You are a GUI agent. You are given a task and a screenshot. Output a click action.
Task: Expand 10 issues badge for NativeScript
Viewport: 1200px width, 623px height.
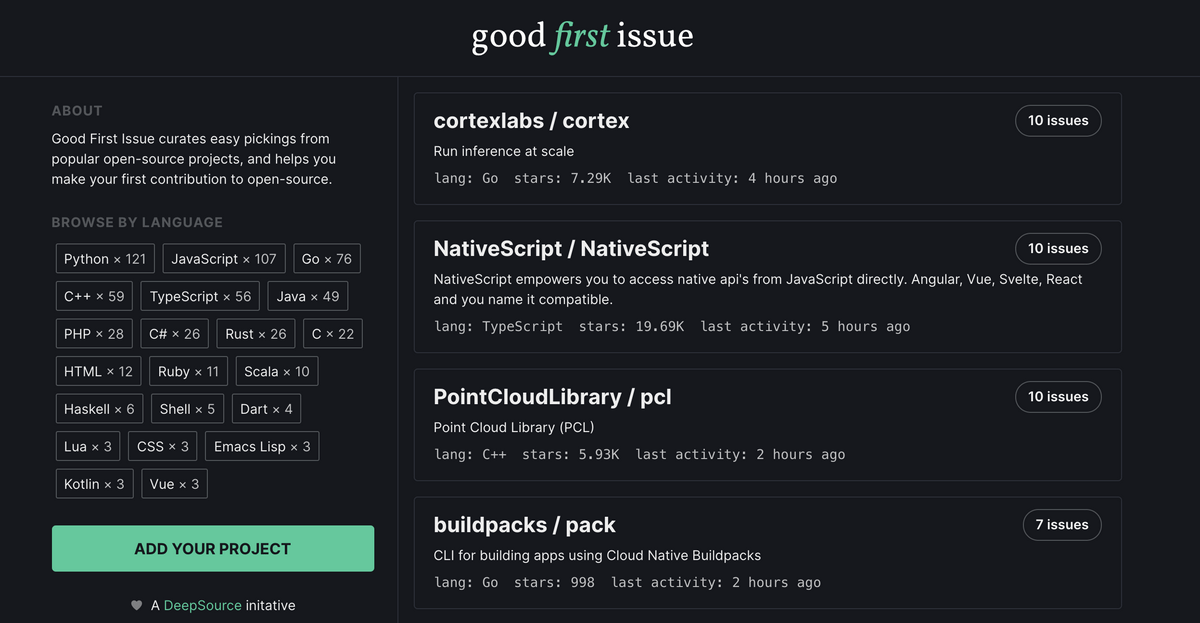click(x=1058, y=248)
